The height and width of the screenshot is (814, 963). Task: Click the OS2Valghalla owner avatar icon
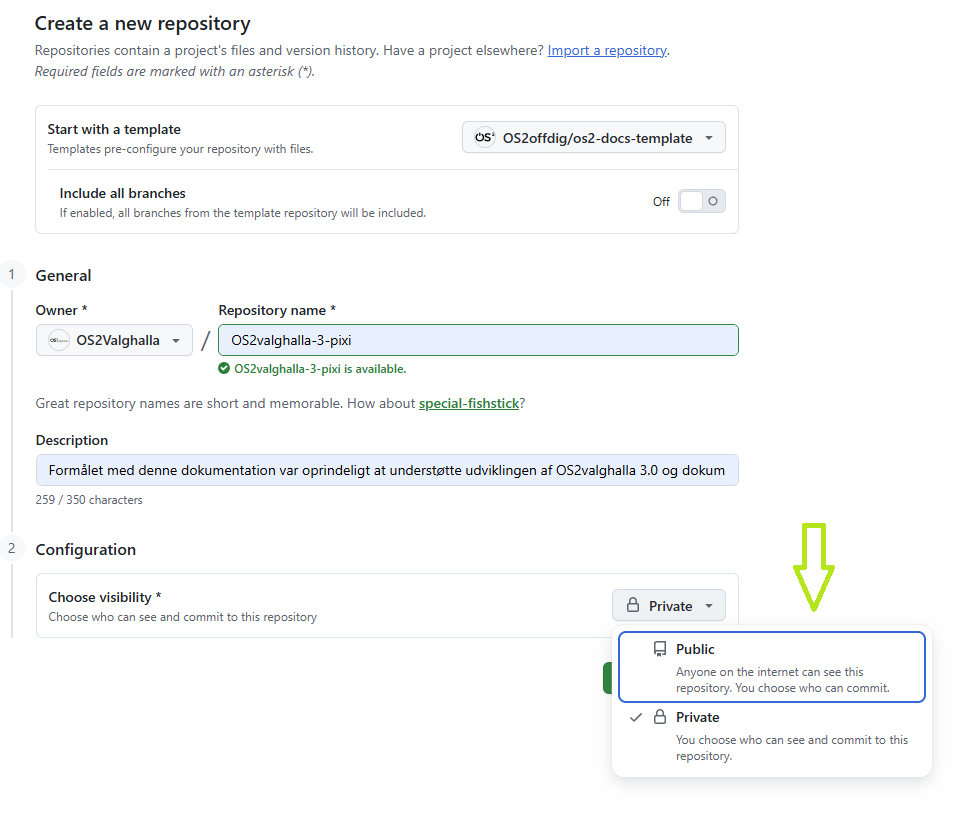click(x=59, y=340)
